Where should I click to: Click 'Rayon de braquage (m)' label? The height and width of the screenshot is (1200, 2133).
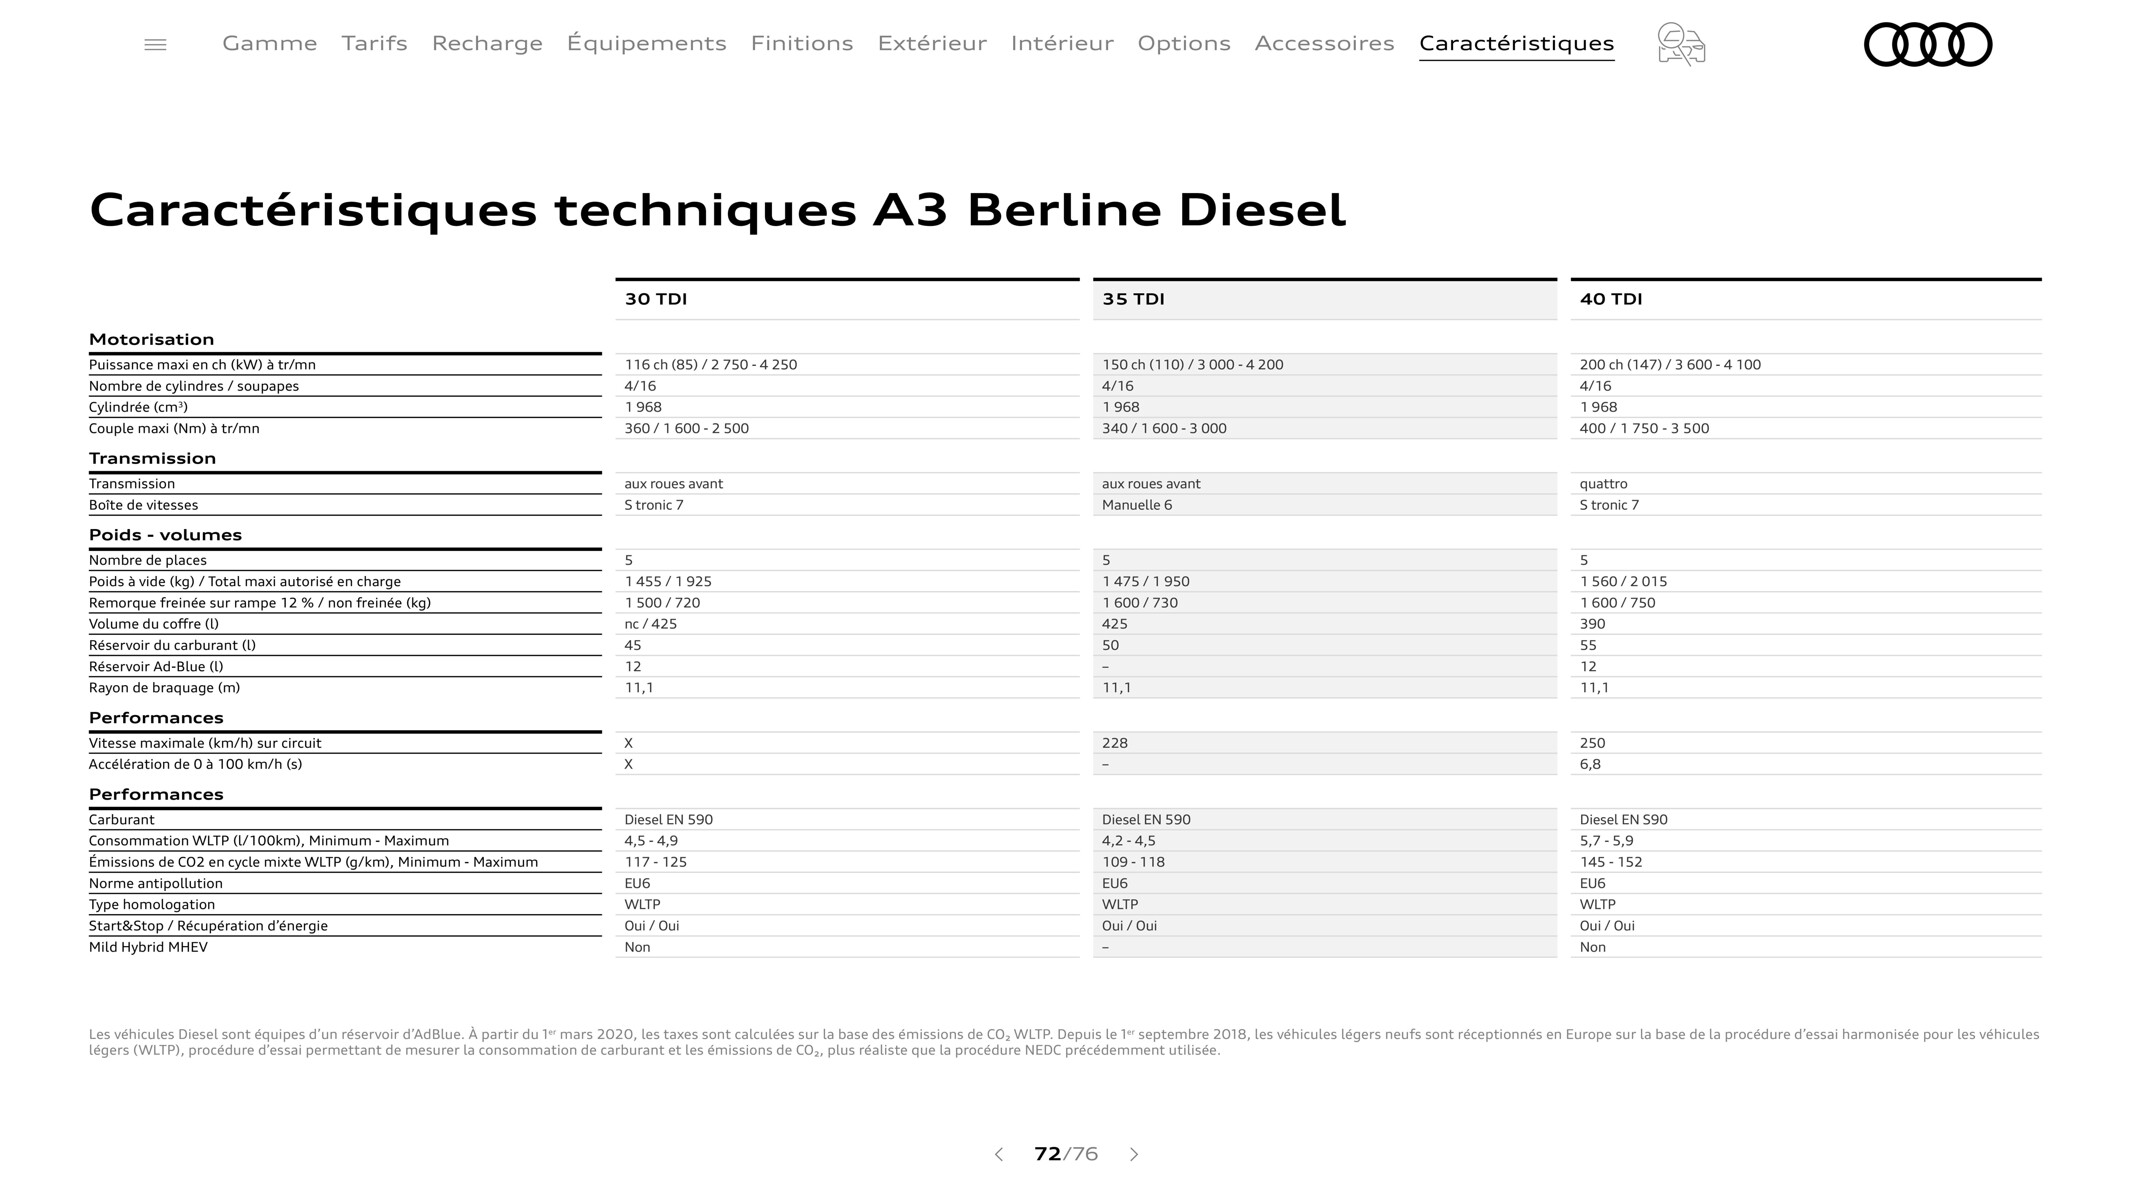pyautogui.click(x=164, y=688)
